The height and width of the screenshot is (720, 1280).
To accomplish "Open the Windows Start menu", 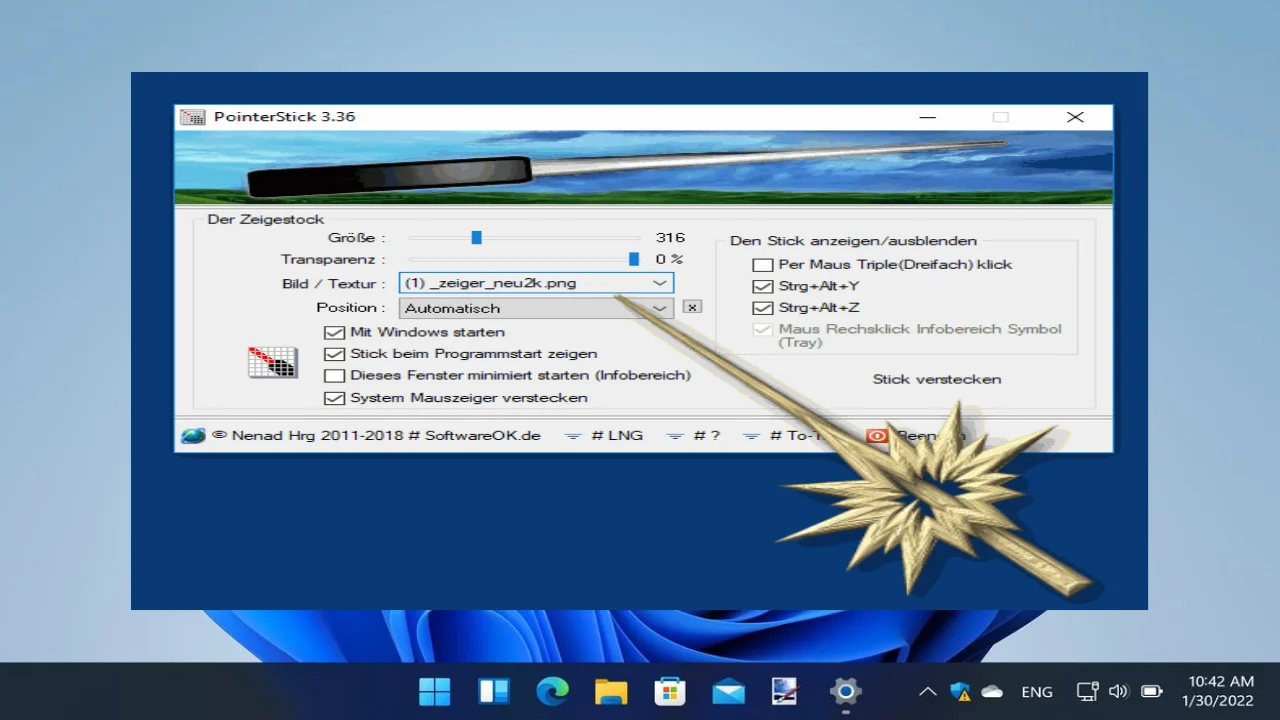I will (435, 691).
